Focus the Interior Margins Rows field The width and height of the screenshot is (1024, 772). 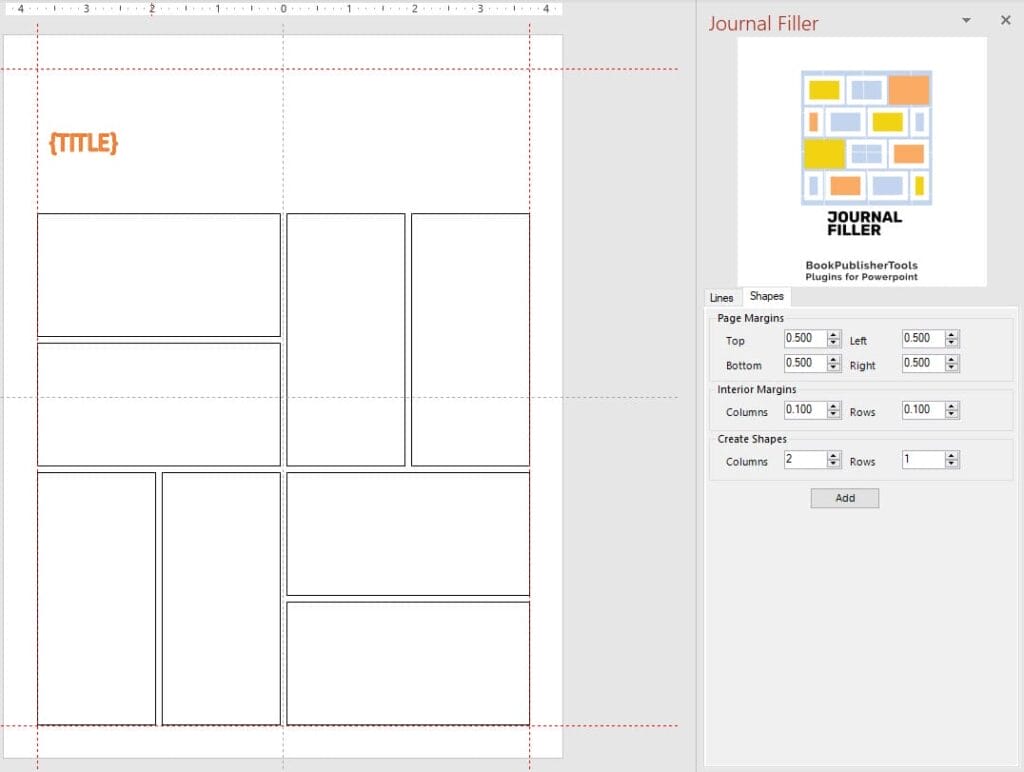pyautogui.click(x=922, y=410)
